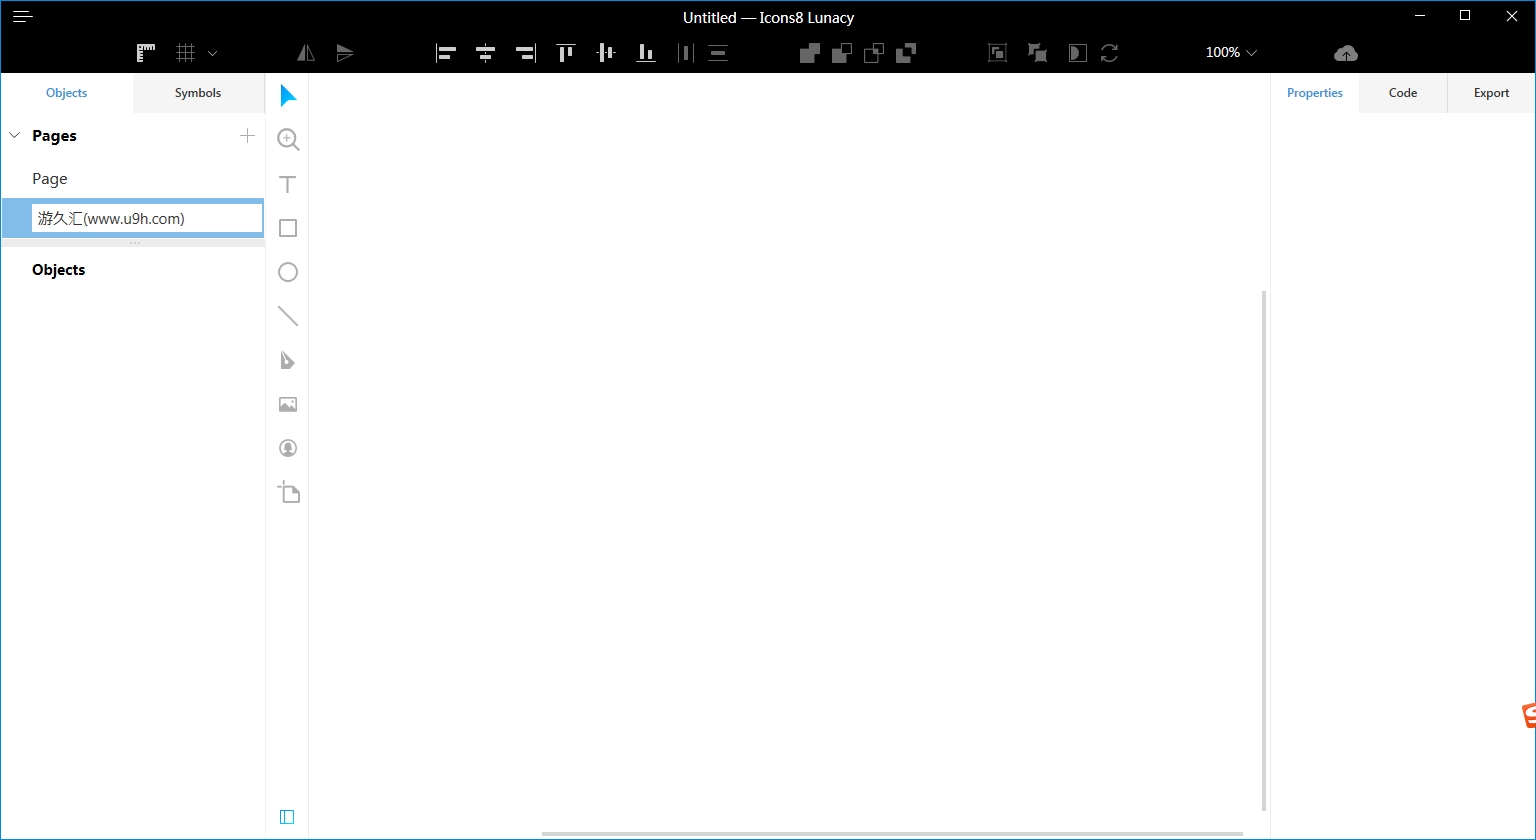Open the grid options dropdown arrow
This screenshot has width=1536, height=840.
[x=212, y=53]
